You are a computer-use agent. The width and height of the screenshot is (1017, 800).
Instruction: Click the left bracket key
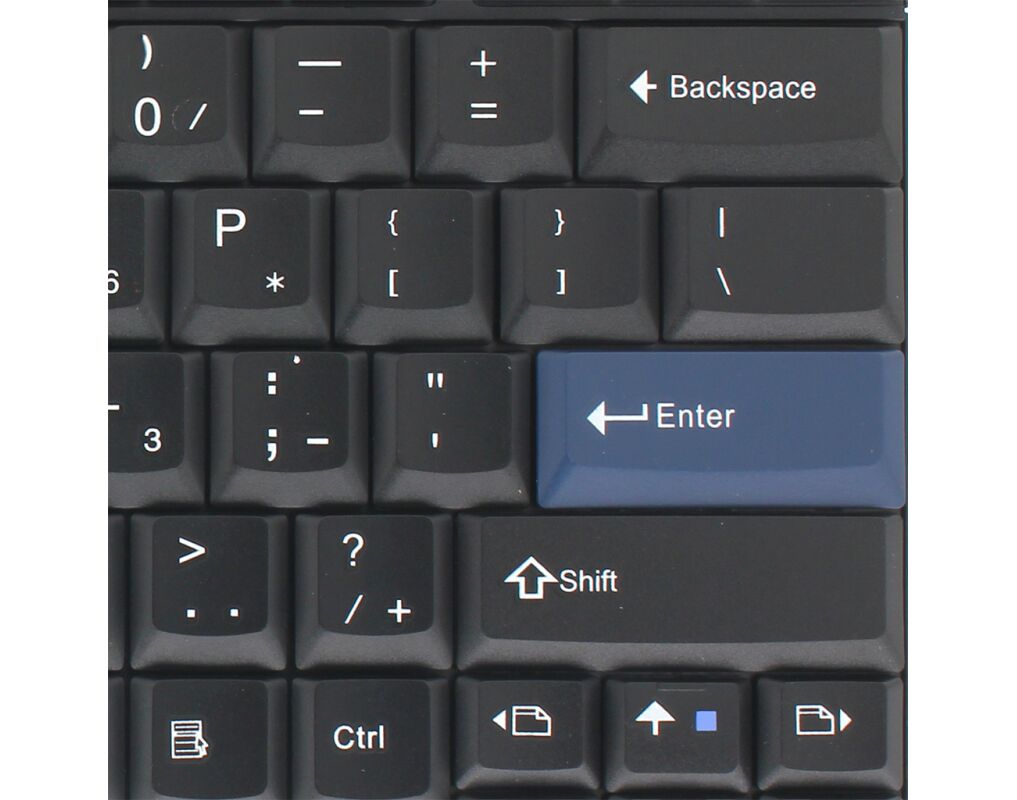coord(414,266)
